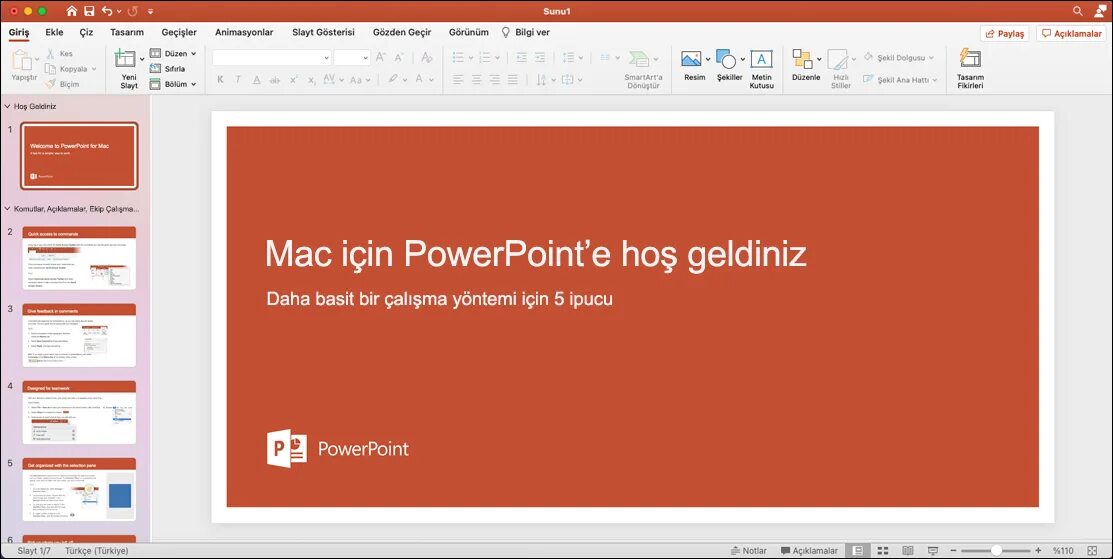Align text right
Viewport: 1113px width, 559px height.
(x=495, y=79)
